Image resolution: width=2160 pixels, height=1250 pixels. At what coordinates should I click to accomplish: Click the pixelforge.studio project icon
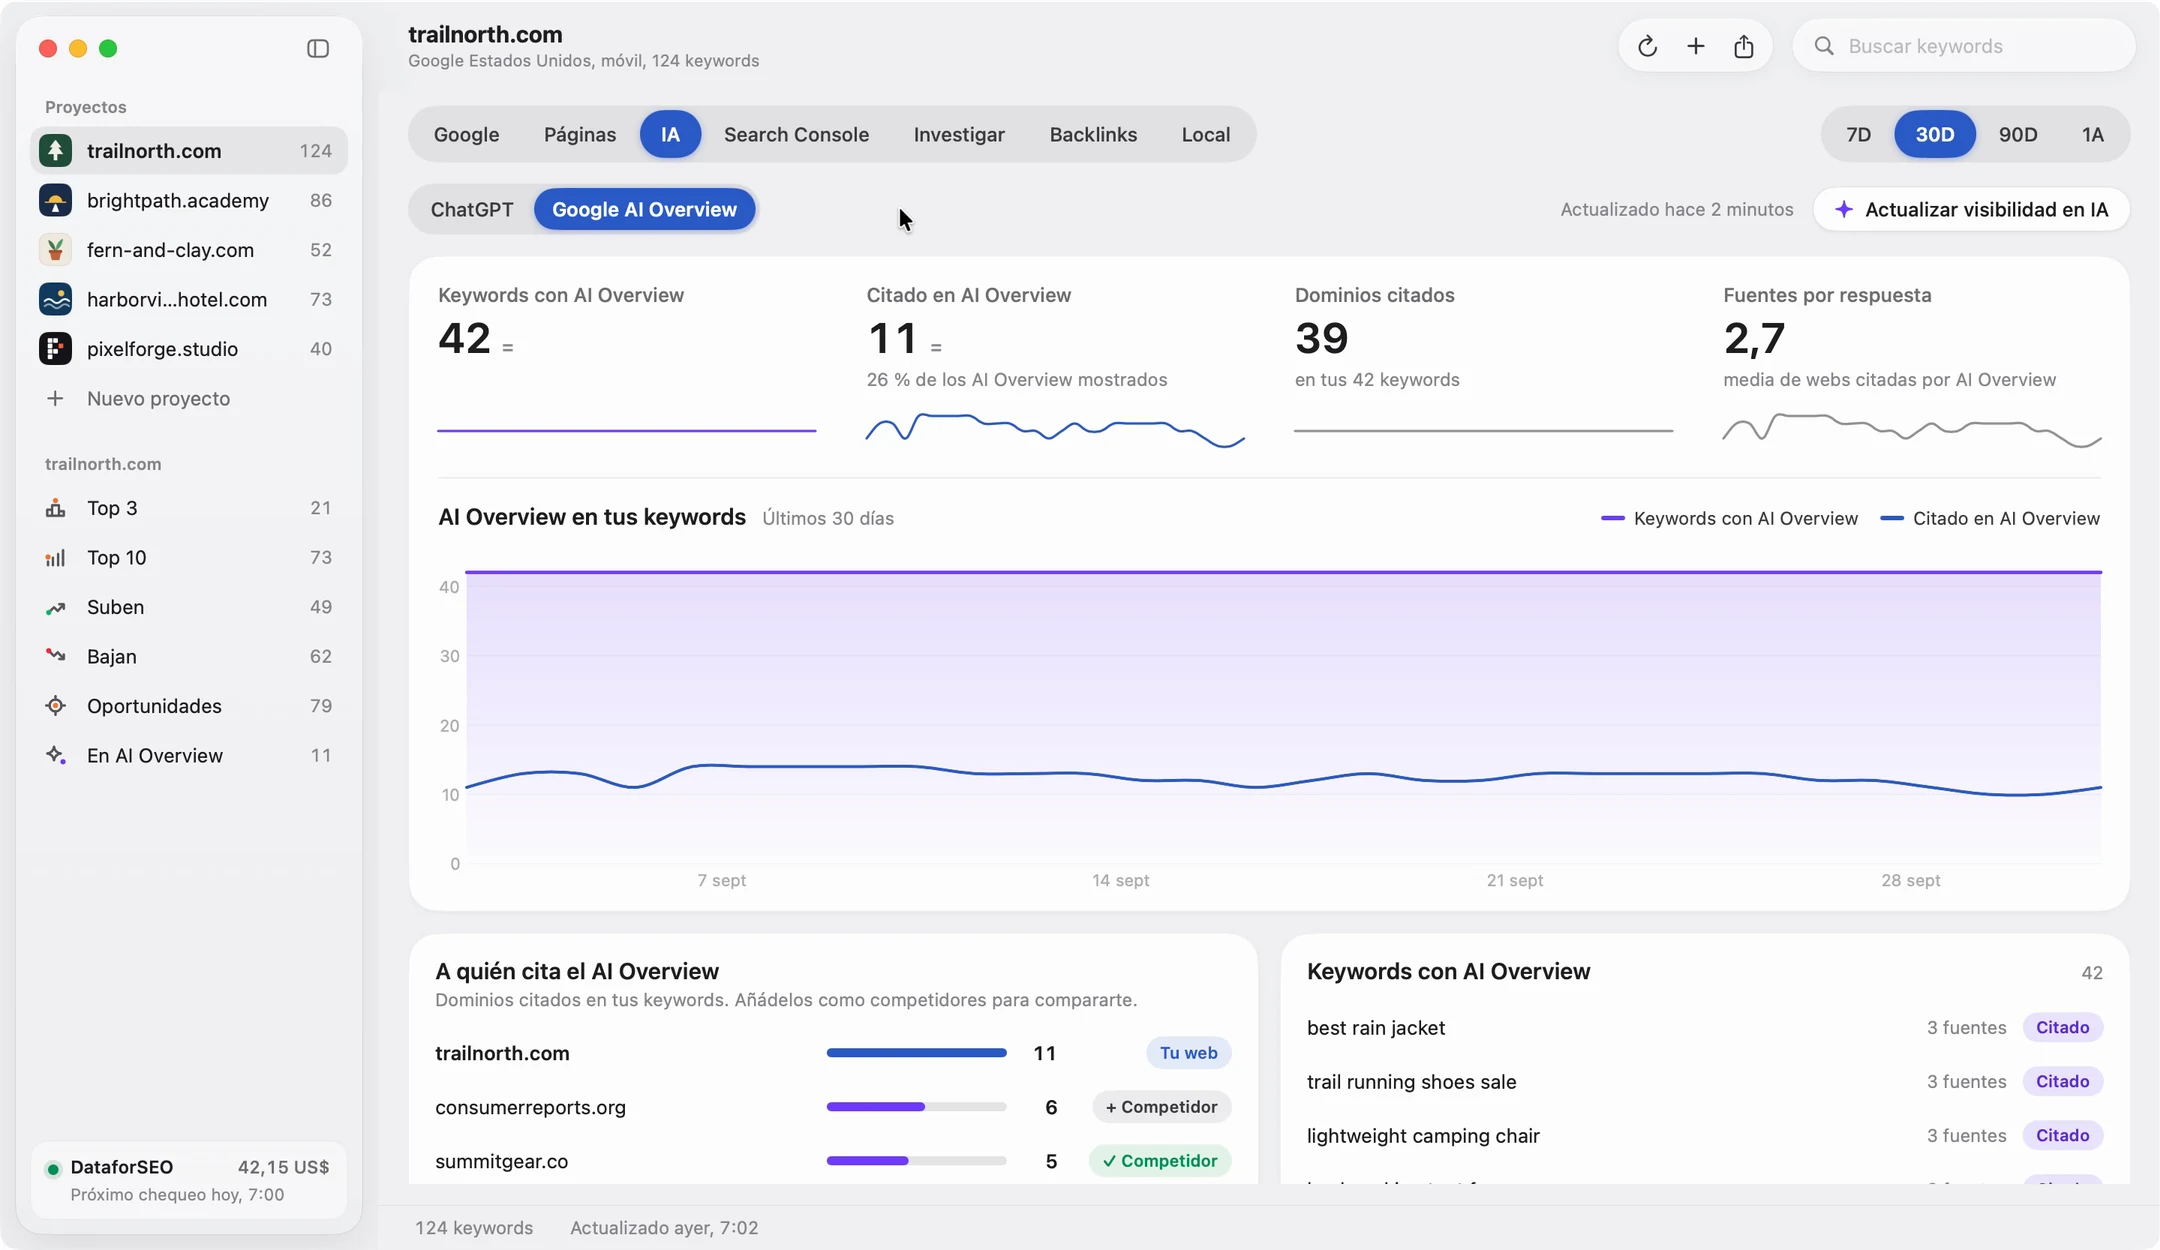55,349
